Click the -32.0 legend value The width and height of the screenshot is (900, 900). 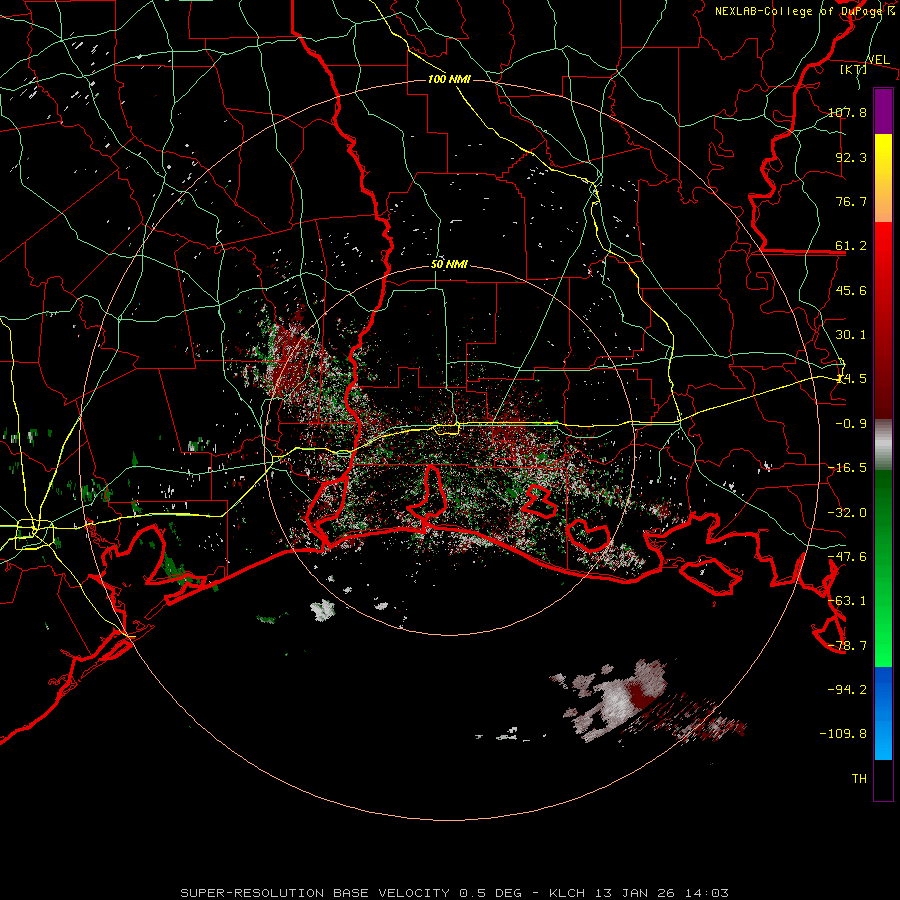click(x=847, y=513)
